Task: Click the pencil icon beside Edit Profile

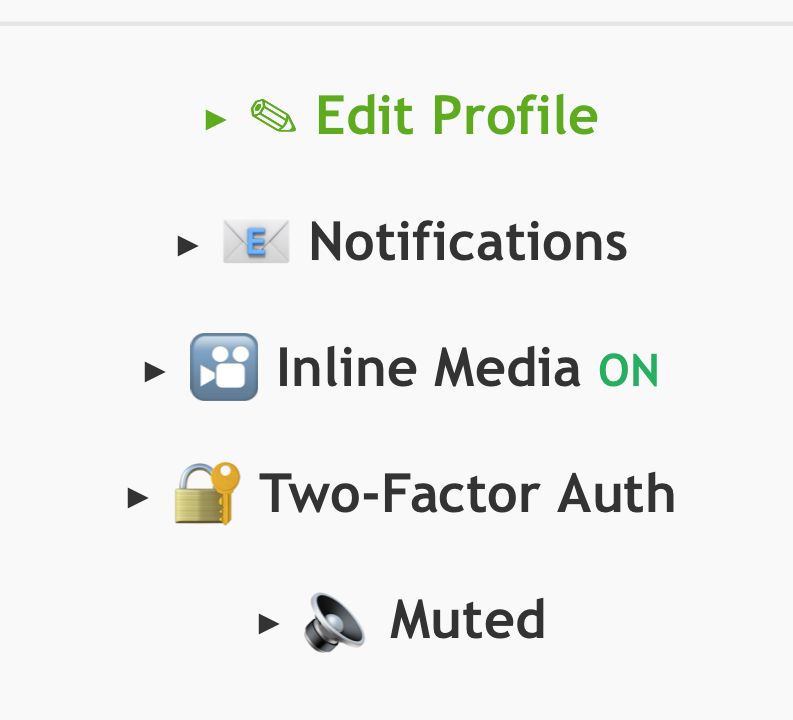Action: [273, 117]
